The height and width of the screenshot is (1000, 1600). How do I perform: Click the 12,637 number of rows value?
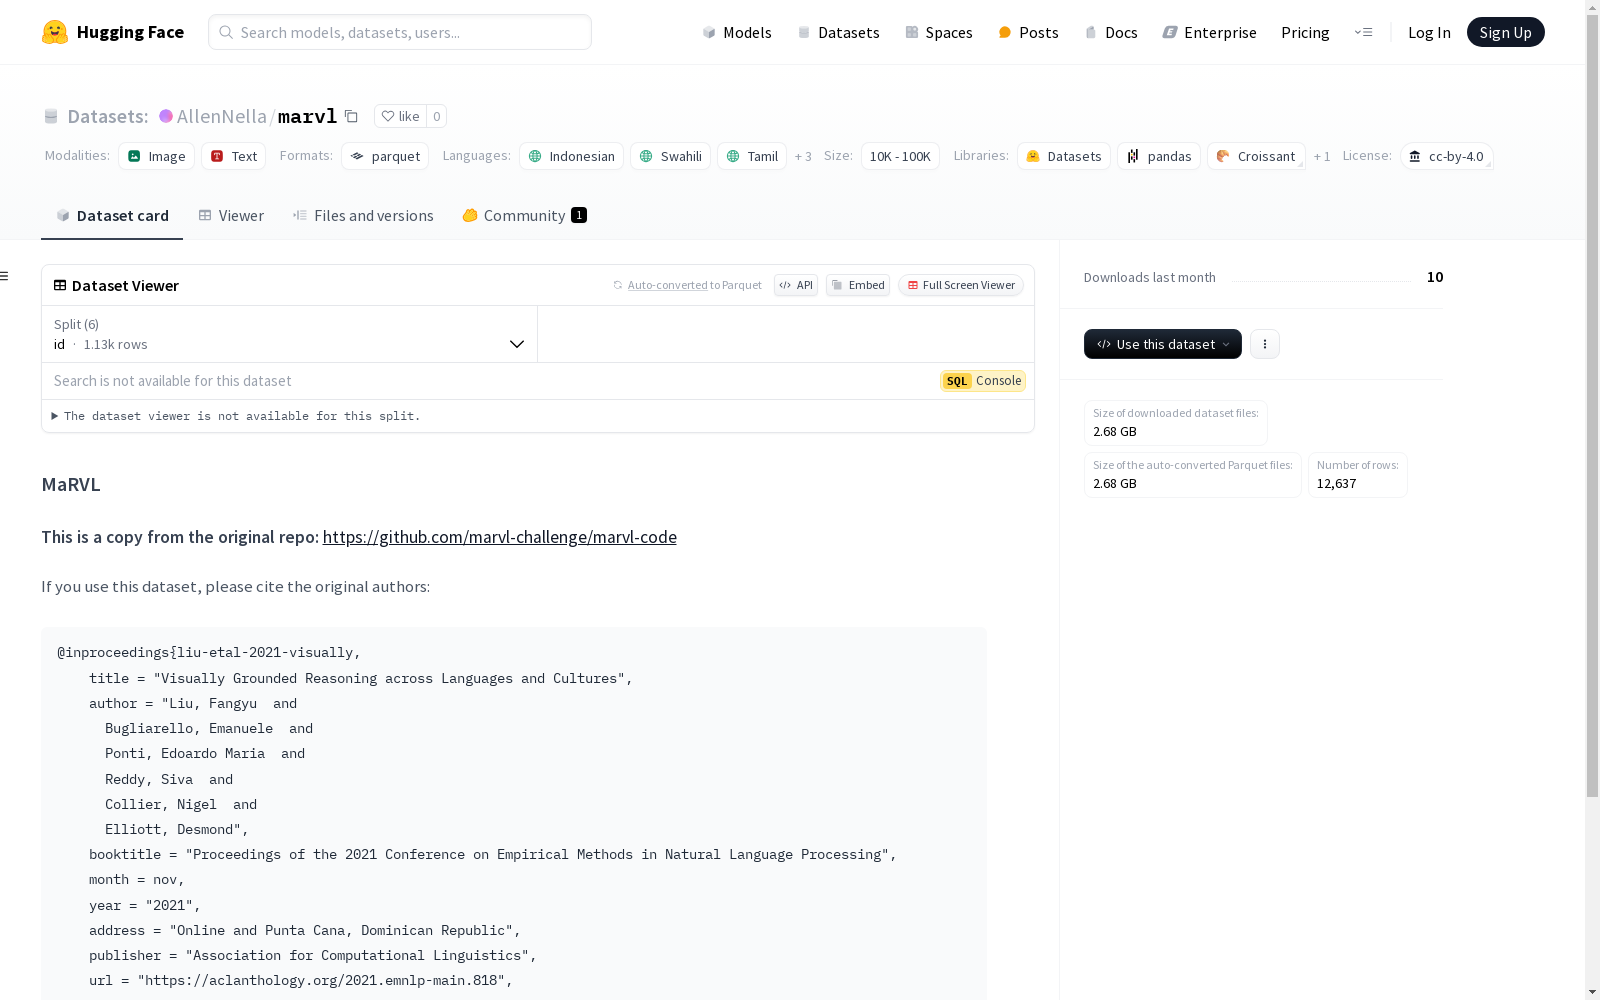1336,483
